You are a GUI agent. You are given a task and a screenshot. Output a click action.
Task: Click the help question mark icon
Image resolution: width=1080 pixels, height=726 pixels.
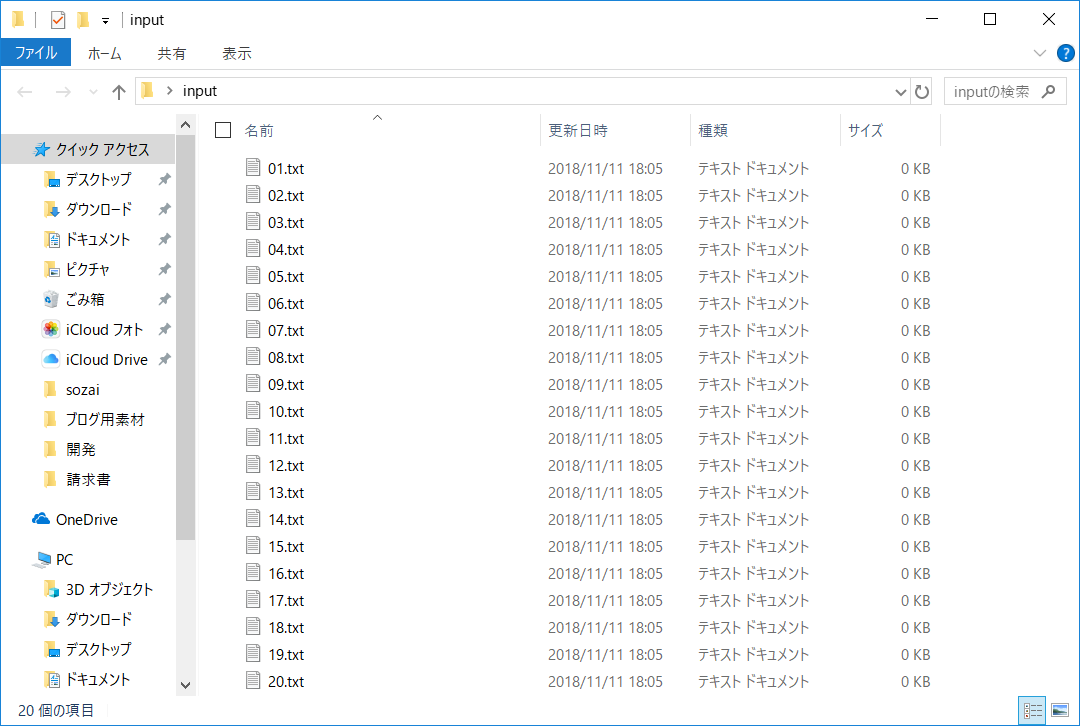coord(1064,53)
